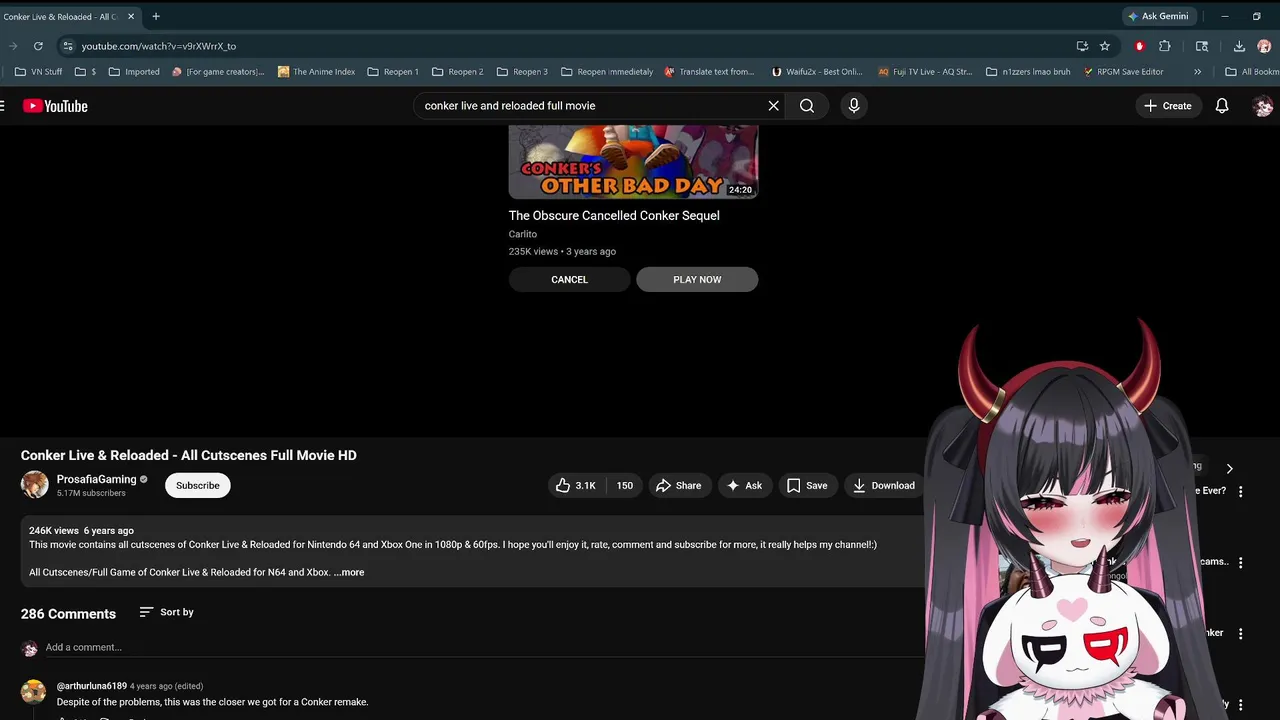The height and width of the screenshot is (720, 1280).
Task: Bookmark this page with the star icon
Action: tap(1105, 46)
